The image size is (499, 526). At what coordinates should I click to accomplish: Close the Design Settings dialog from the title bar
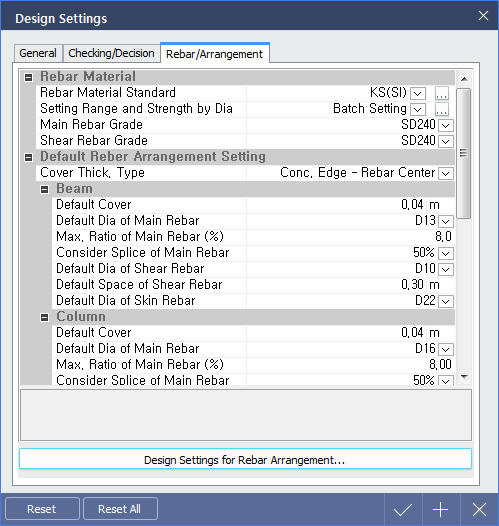(x=483, y=15)
